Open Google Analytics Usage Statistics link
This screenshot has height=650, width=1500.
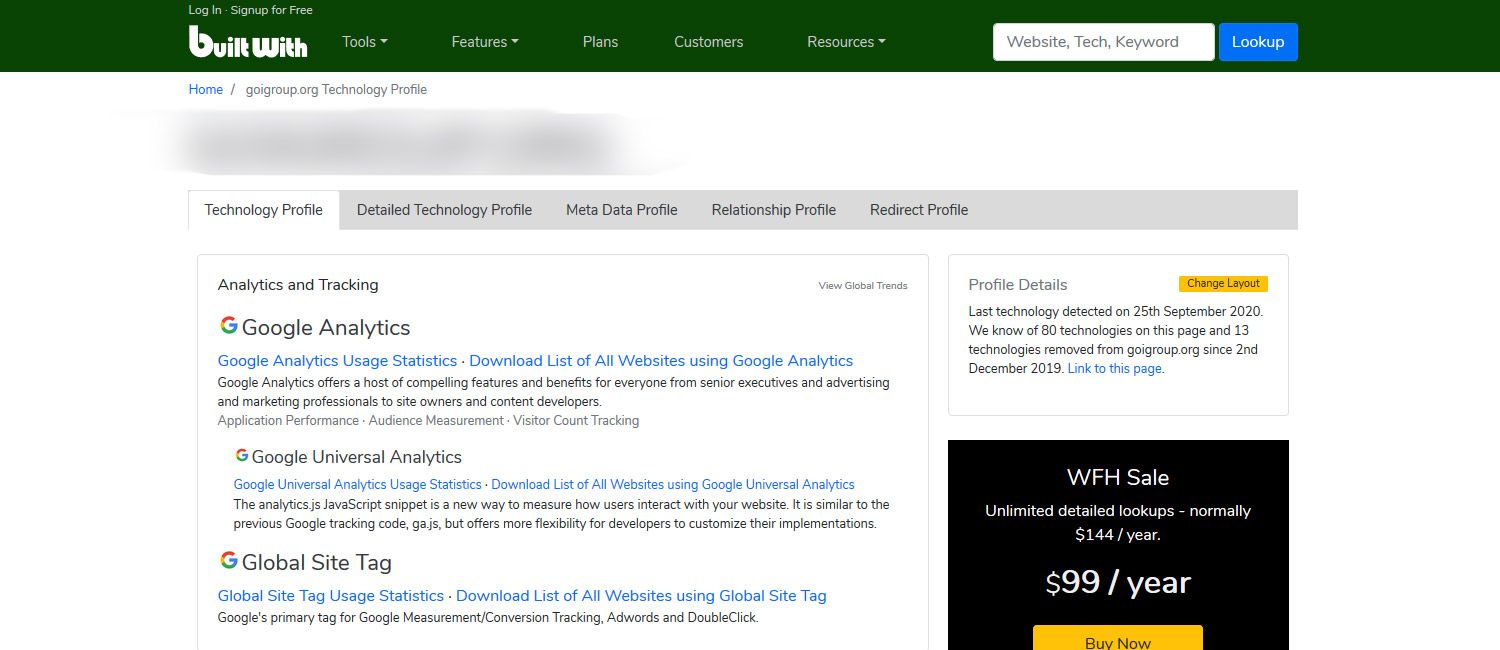(337, 361)
